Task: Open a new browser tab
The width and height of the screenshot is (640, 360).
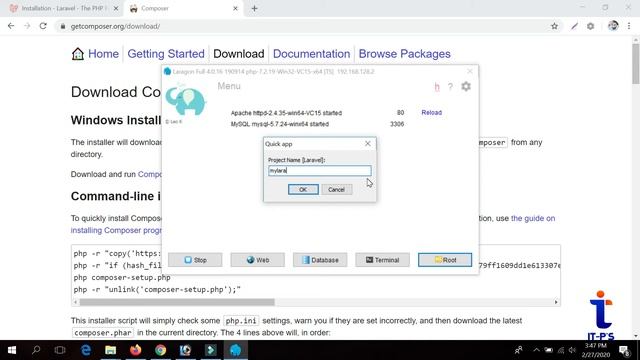Action: [x=254, y=8]
